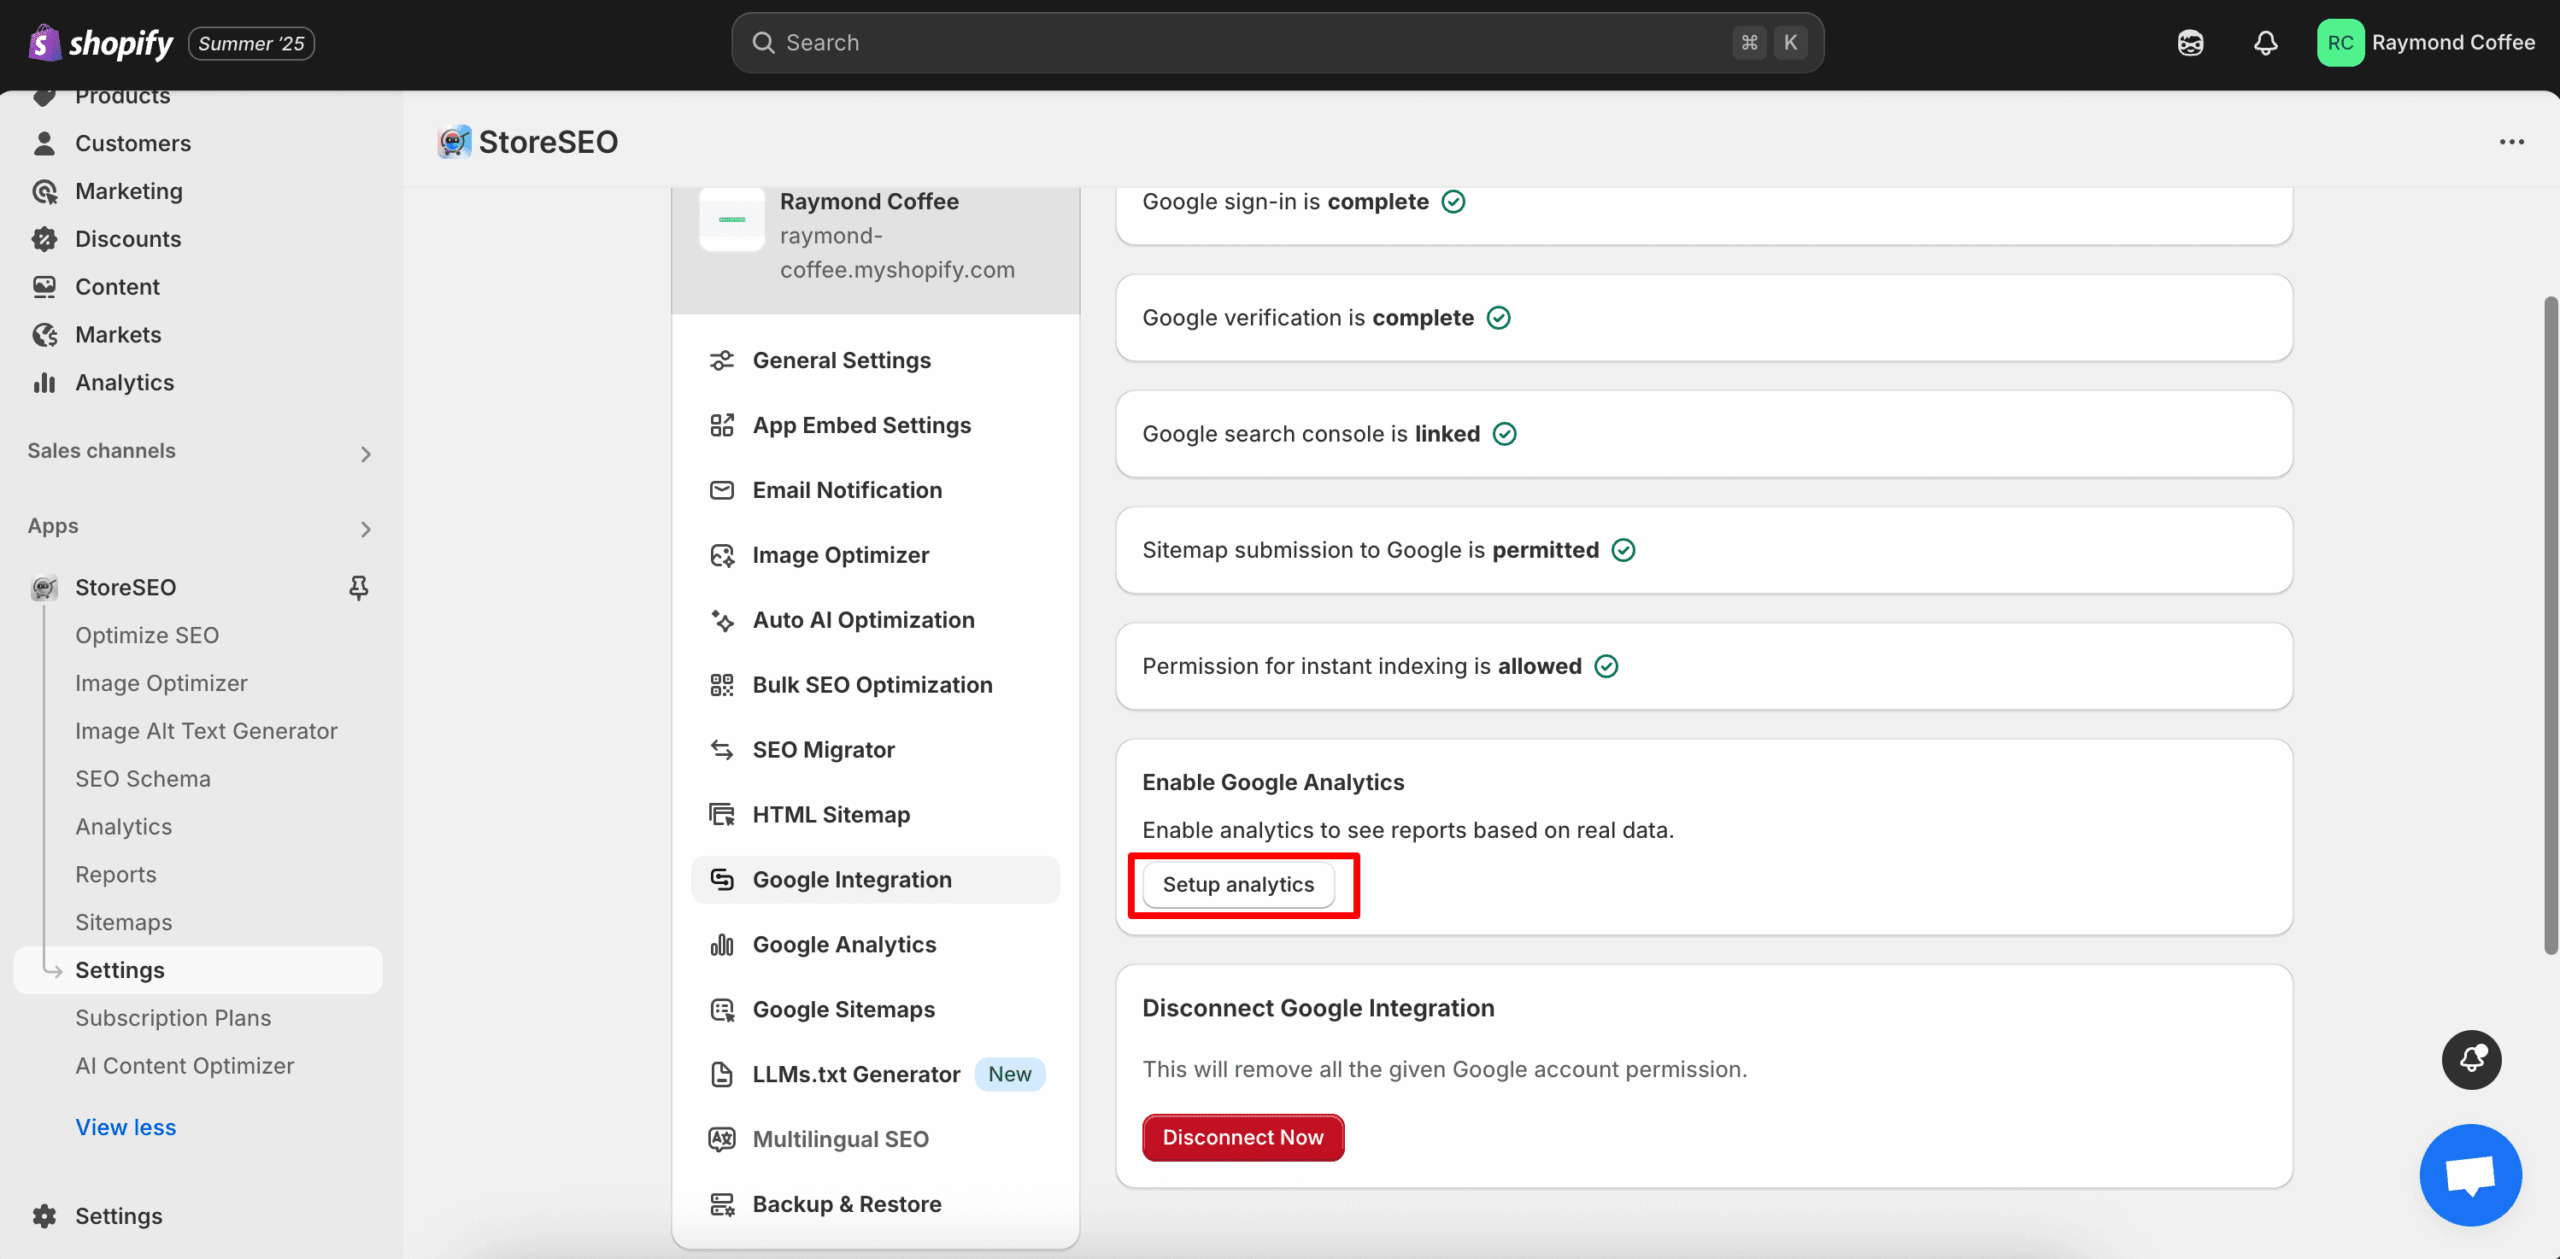2560x1259 pixels.
Task: Click the floating dark notification bell button
Action: 2472,1060
